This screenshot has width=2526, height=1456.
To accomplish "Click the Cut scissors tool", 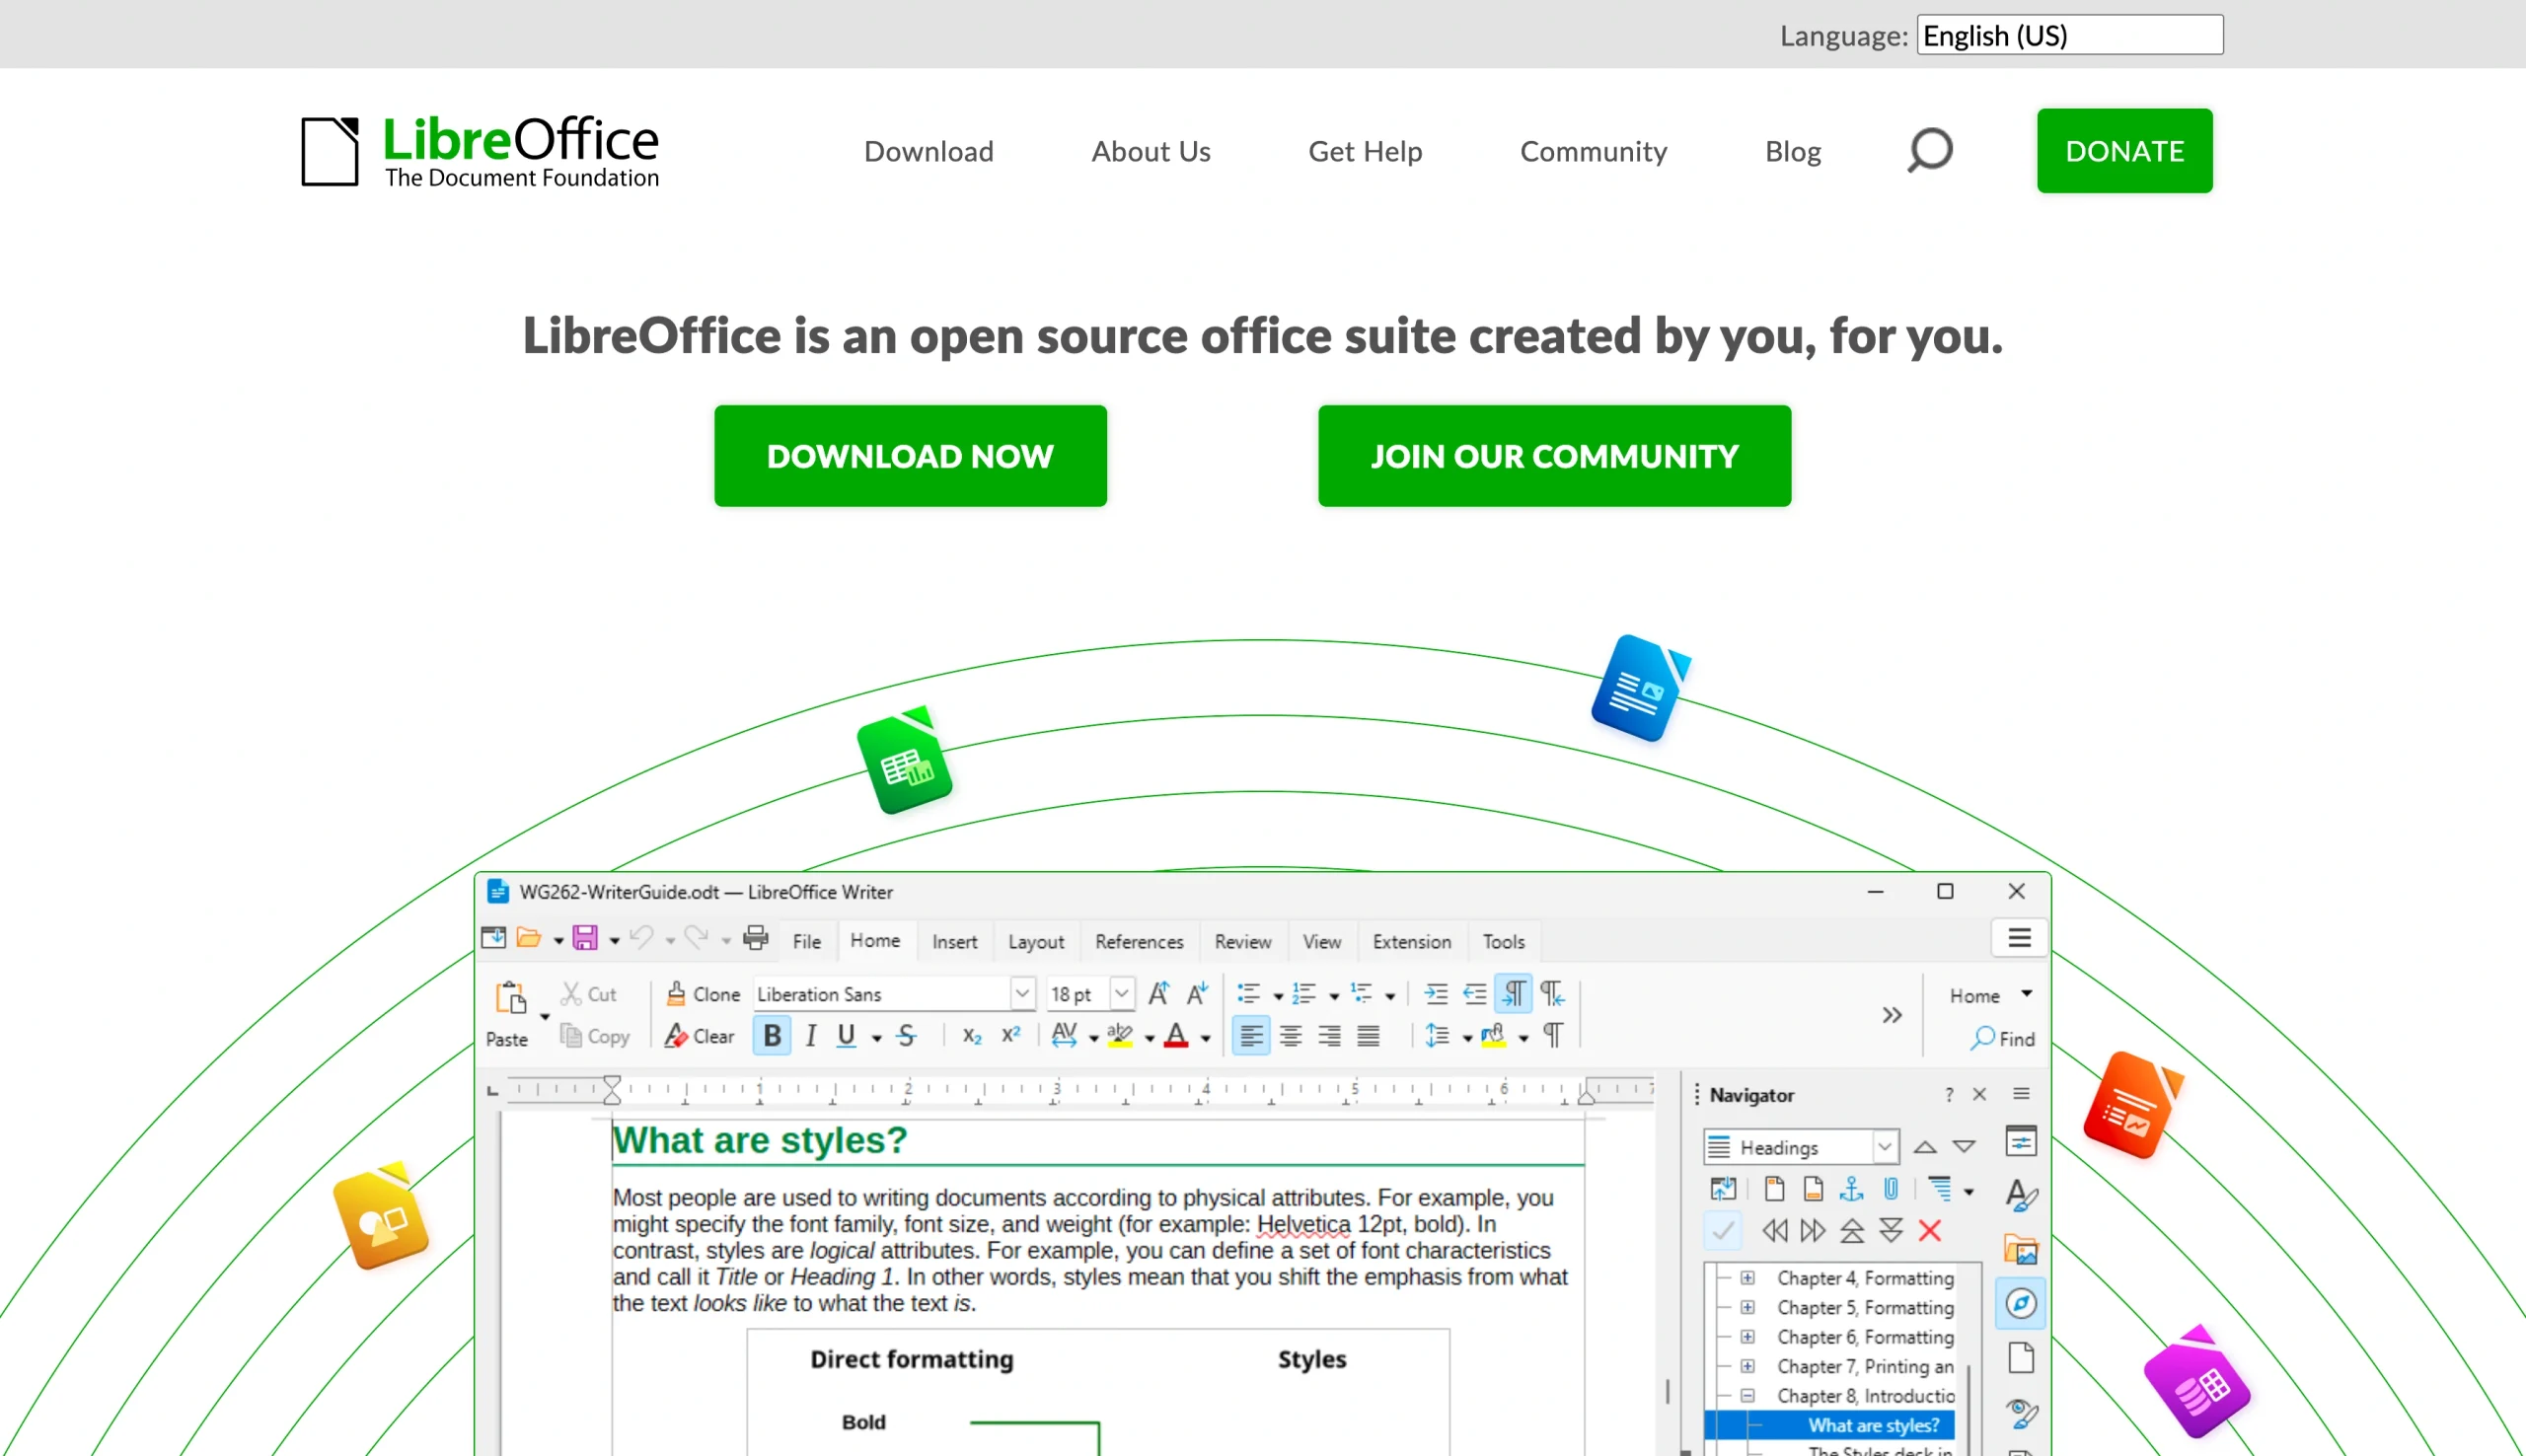I will tap(588, 994).
